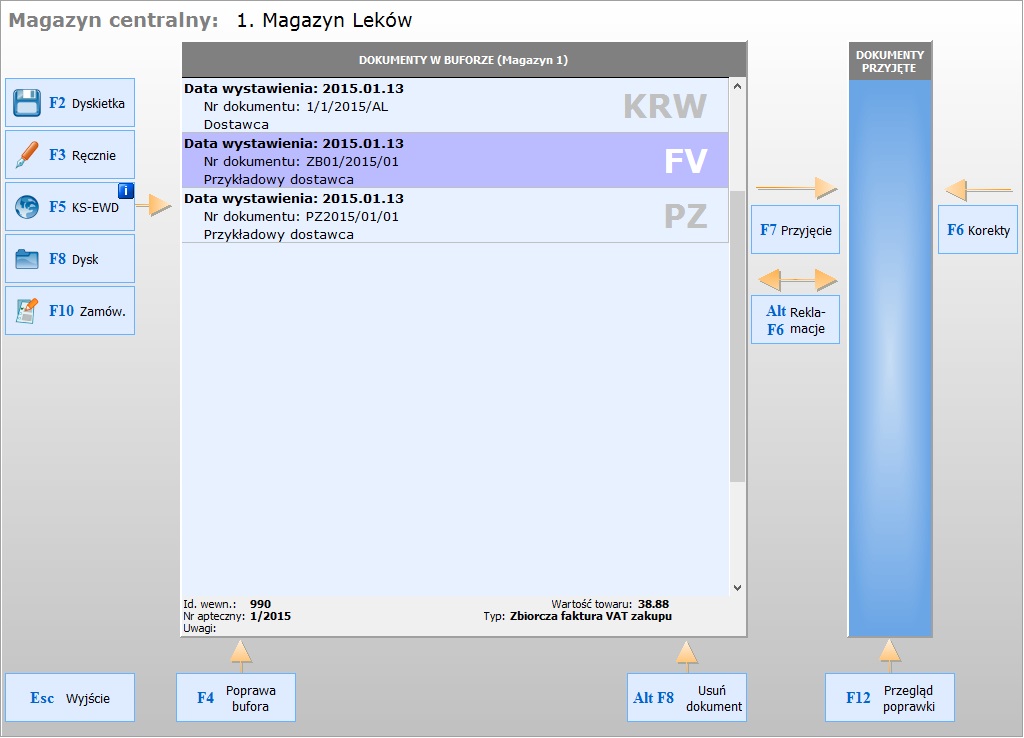Click the right arrow above F7 Przyjęcie
1024x738 pixels.
[x=796, y=188]
